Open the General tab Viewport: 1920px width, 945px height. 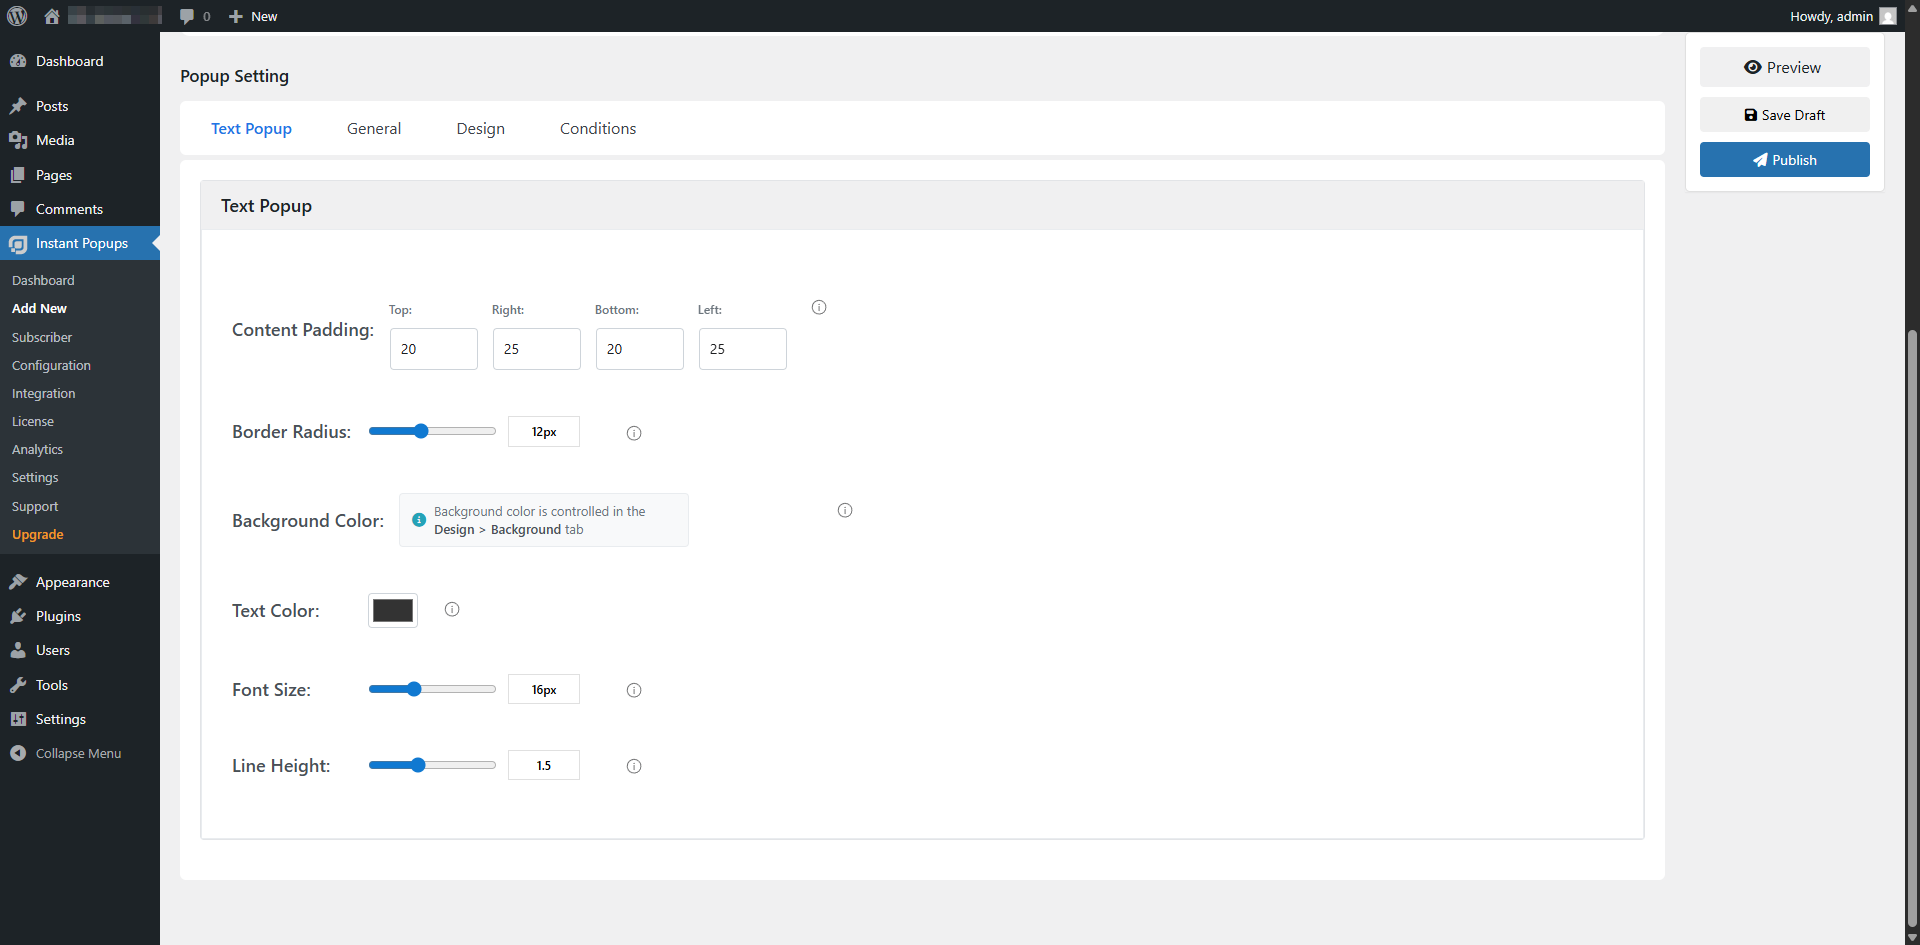[374, 129]
